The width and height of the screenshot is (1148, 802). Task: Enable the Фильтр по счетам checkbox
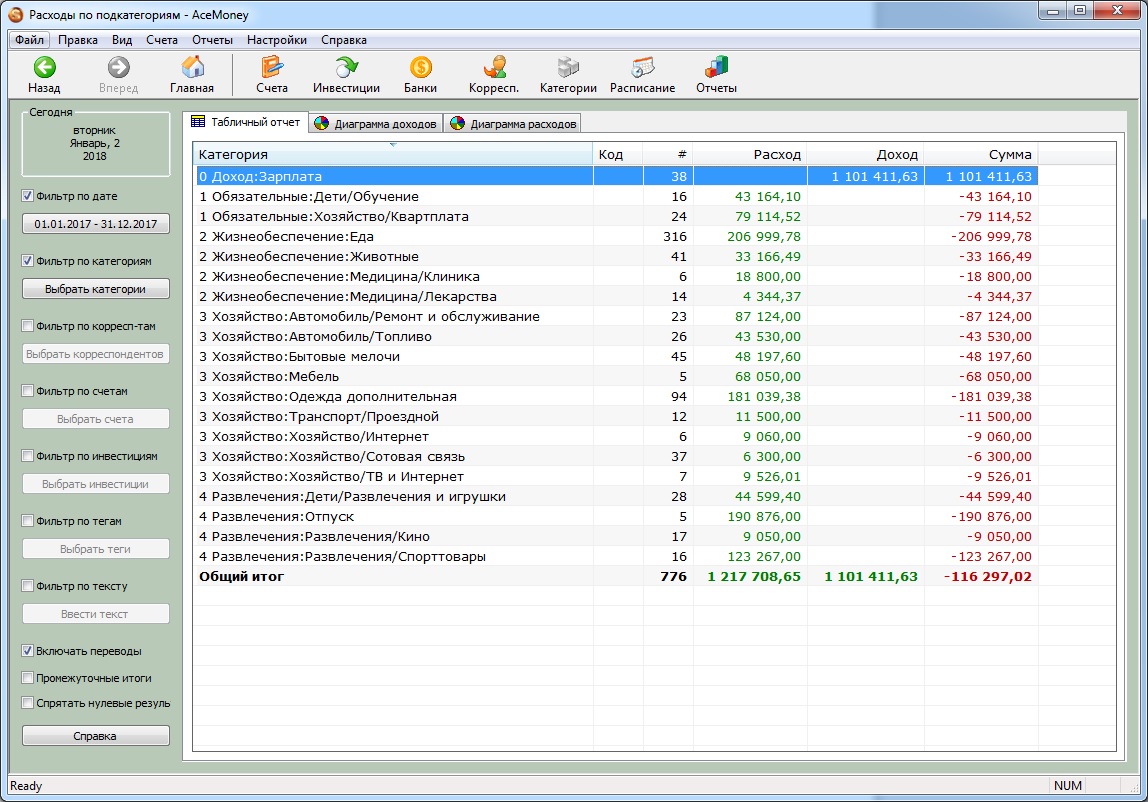[28, 391]
